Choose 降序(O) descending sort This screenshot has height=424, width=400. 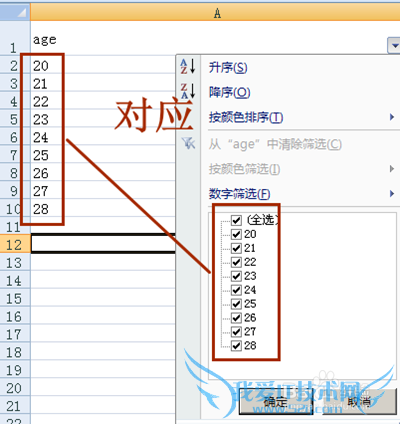[230, 92]
